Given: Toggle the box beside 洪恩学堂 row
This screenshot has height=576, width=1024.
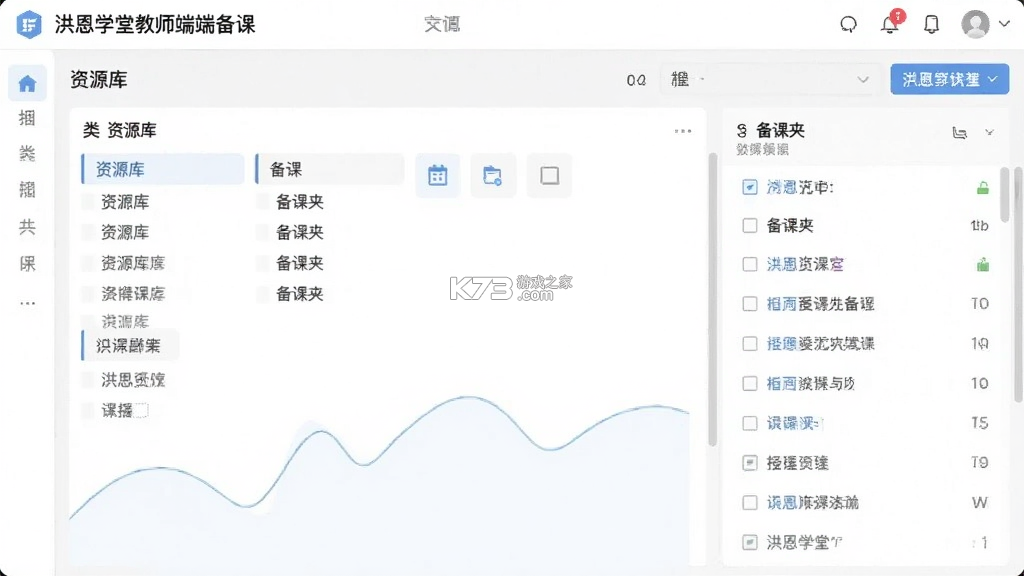Looking at the screenshot, I should tap(749, 543).
